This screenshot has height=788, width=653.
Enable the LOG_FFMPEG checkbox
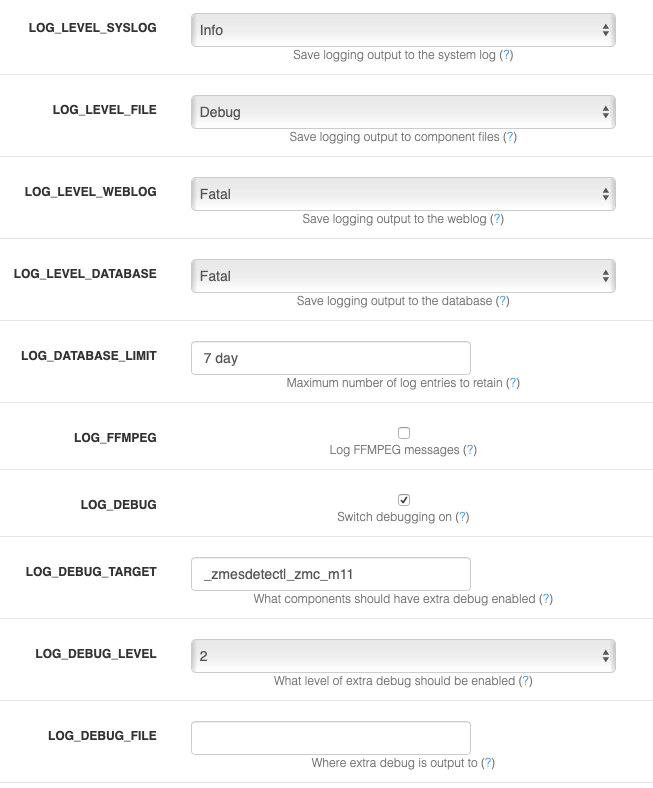404,433
